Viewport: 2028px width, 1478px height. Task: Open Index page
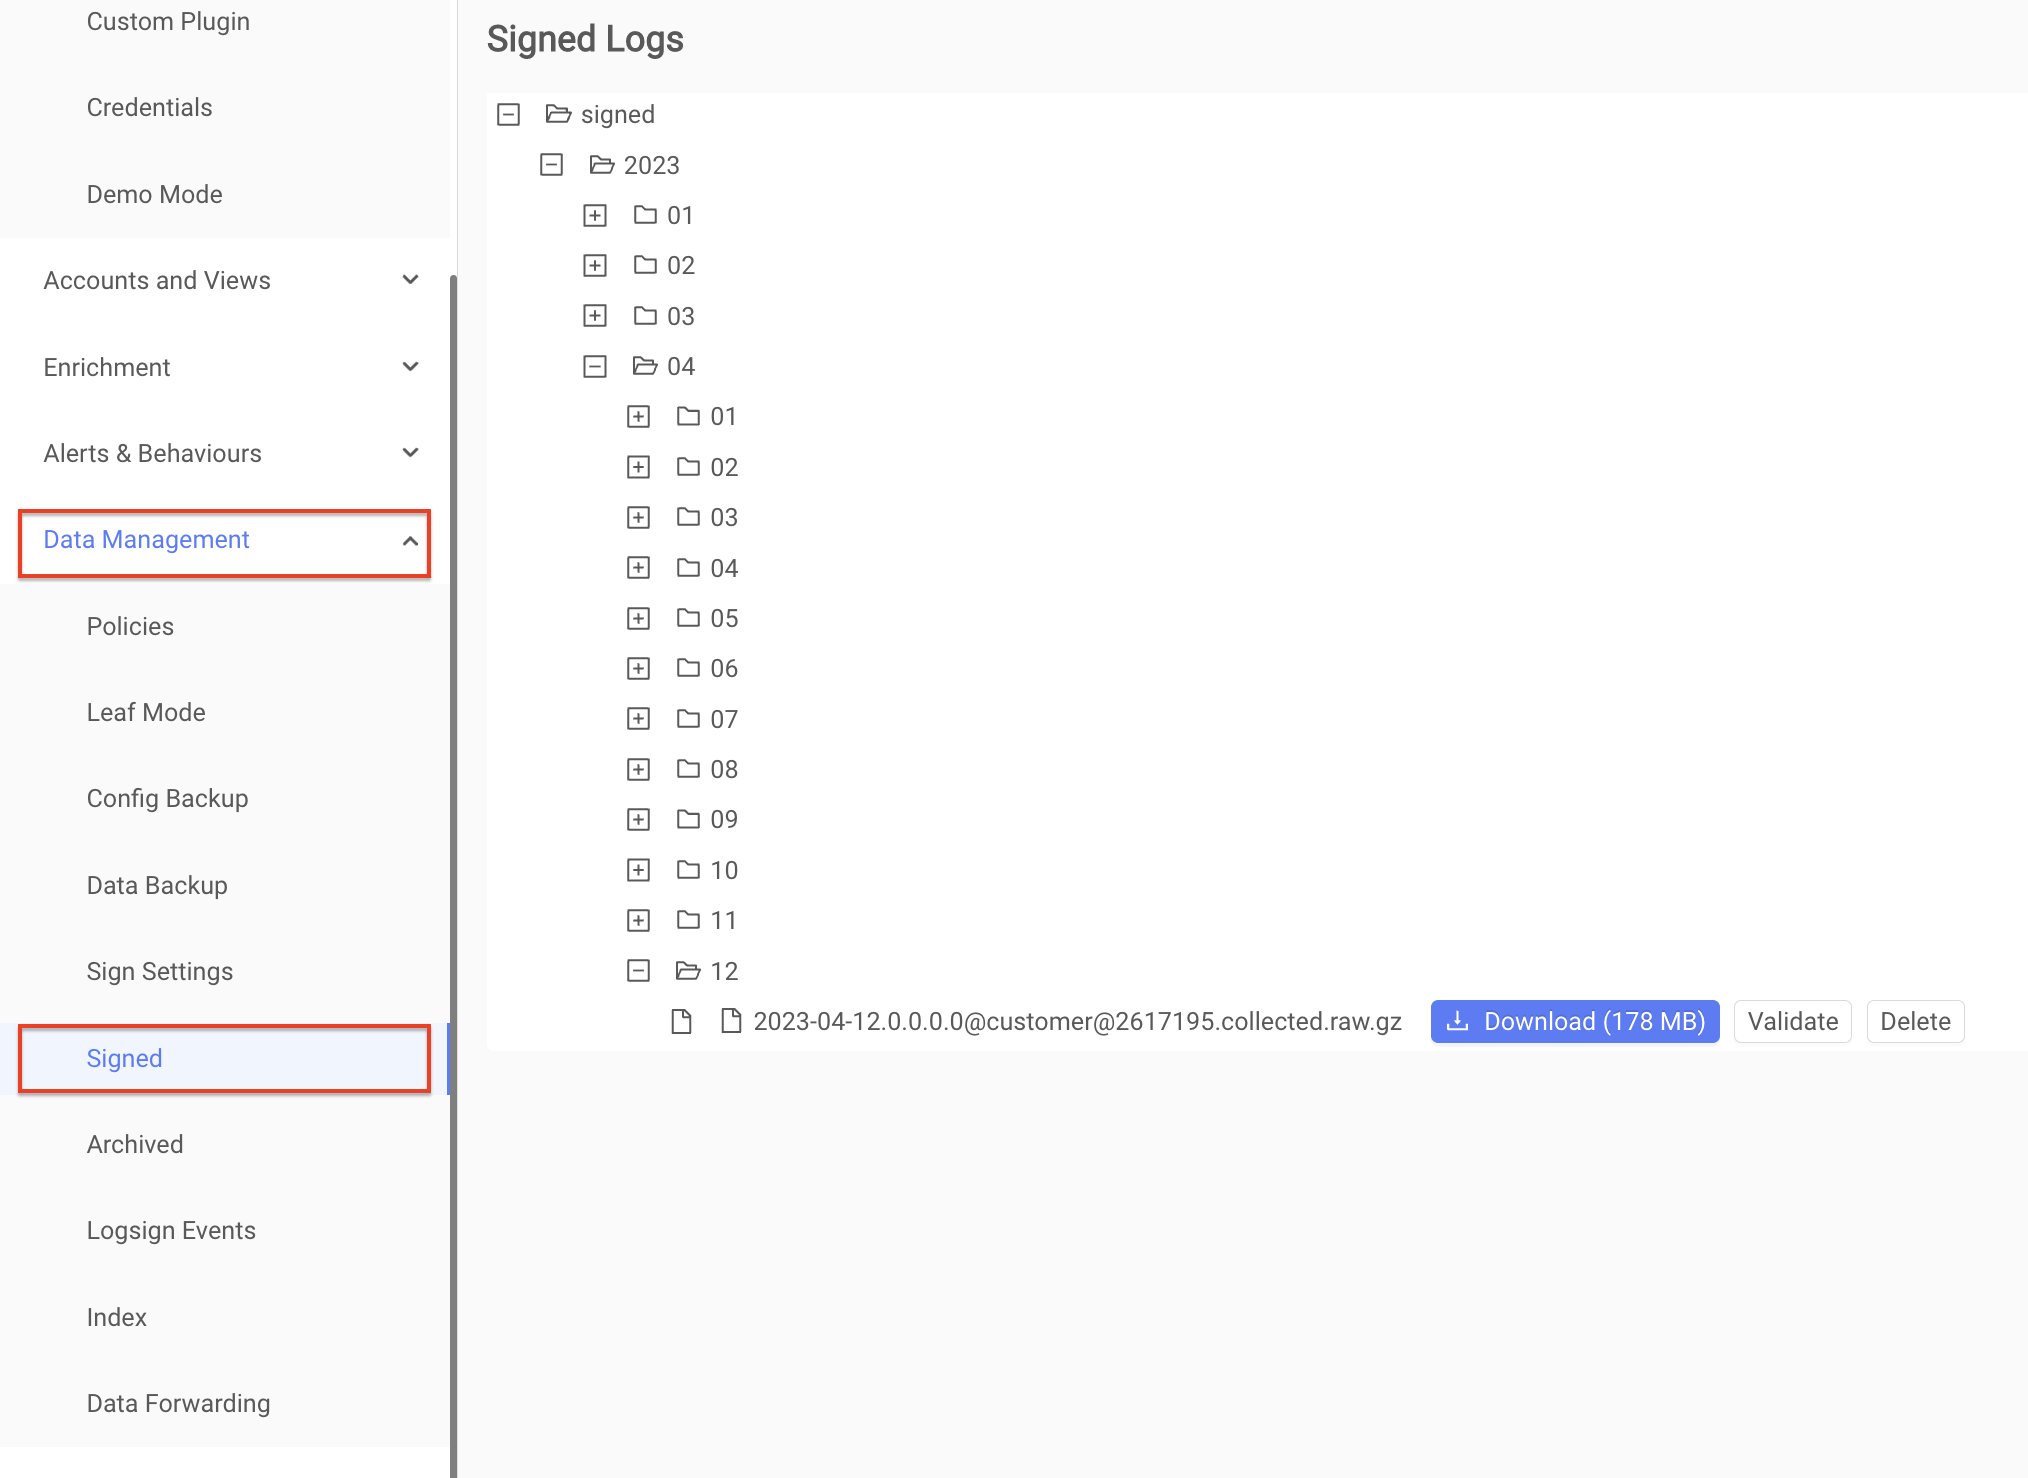point(116,1317)
